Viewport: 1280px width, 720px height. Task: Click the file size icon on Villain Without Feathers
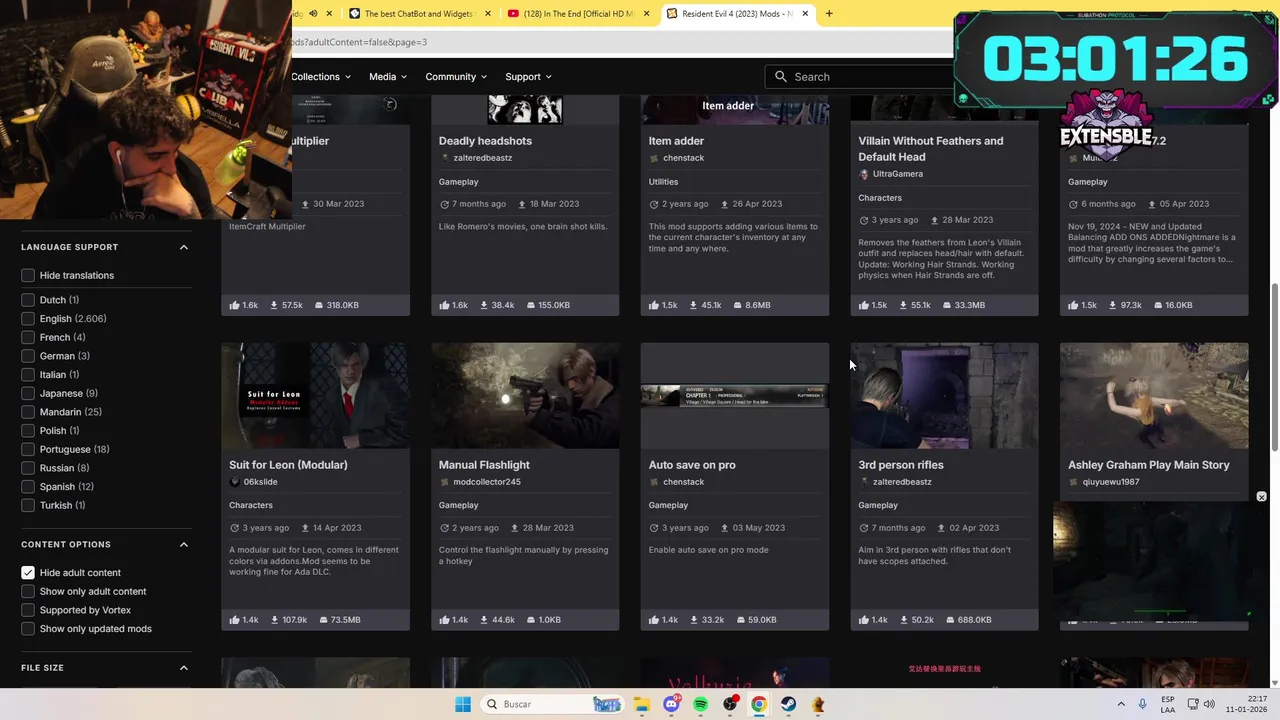tap(948, 305)
